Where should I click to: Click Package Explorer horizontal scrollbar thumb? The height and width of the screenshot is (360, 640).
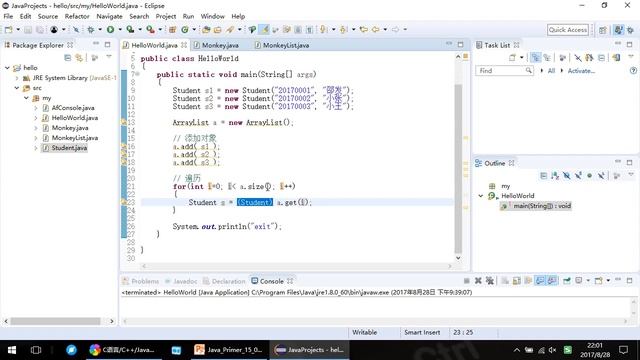(x=56, y=321)
